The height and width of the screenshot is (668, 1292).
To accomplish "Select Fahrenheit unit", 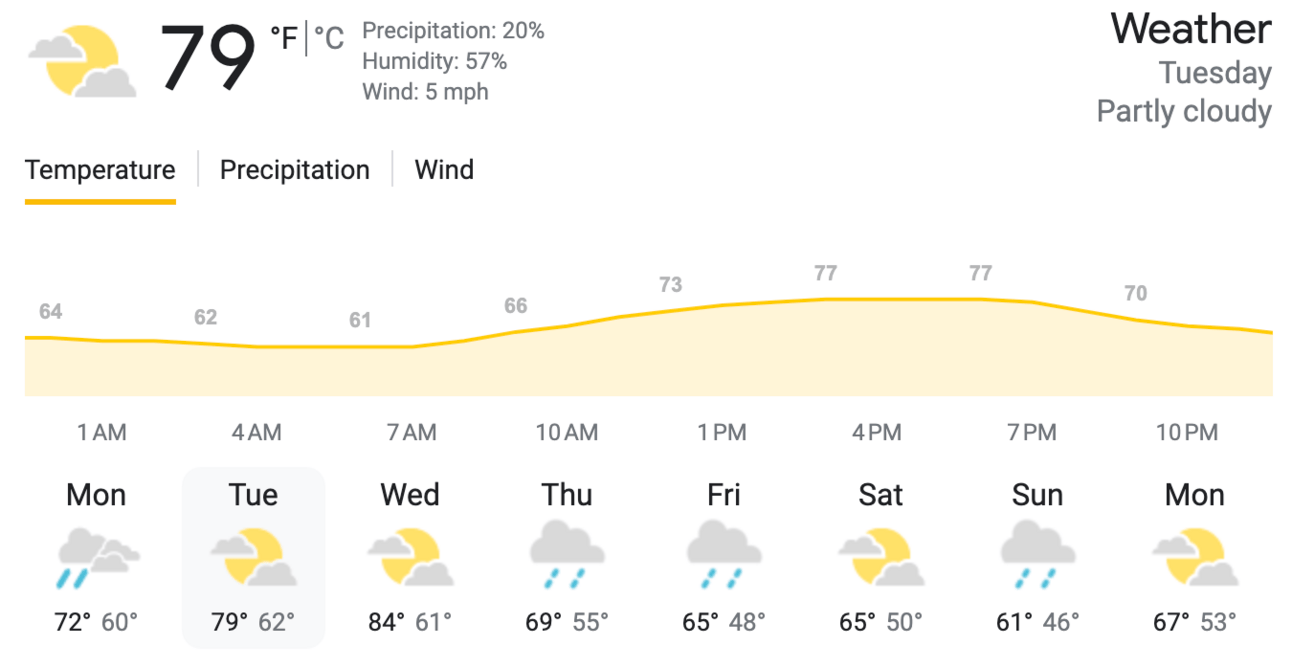I will (x=284, y=39).
